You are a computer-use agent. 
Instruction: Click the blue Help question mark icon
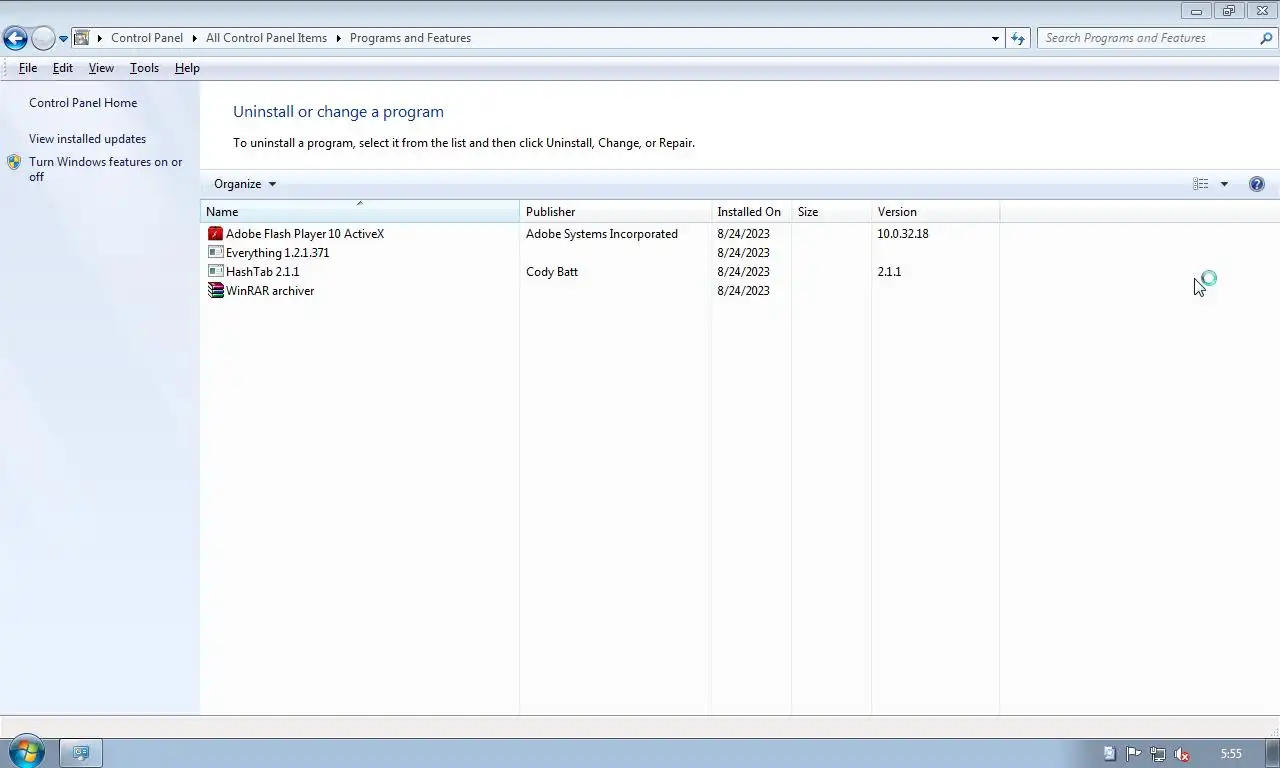click(x=1257, y=184)
